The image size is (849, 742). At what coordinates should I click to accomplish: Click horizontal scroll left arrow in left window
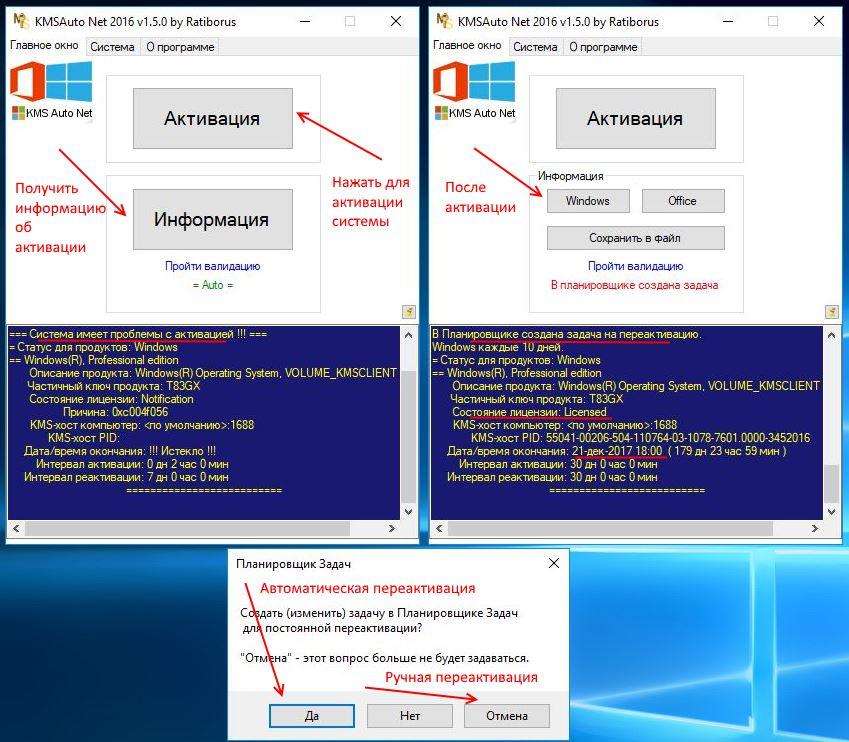[16, 528]
